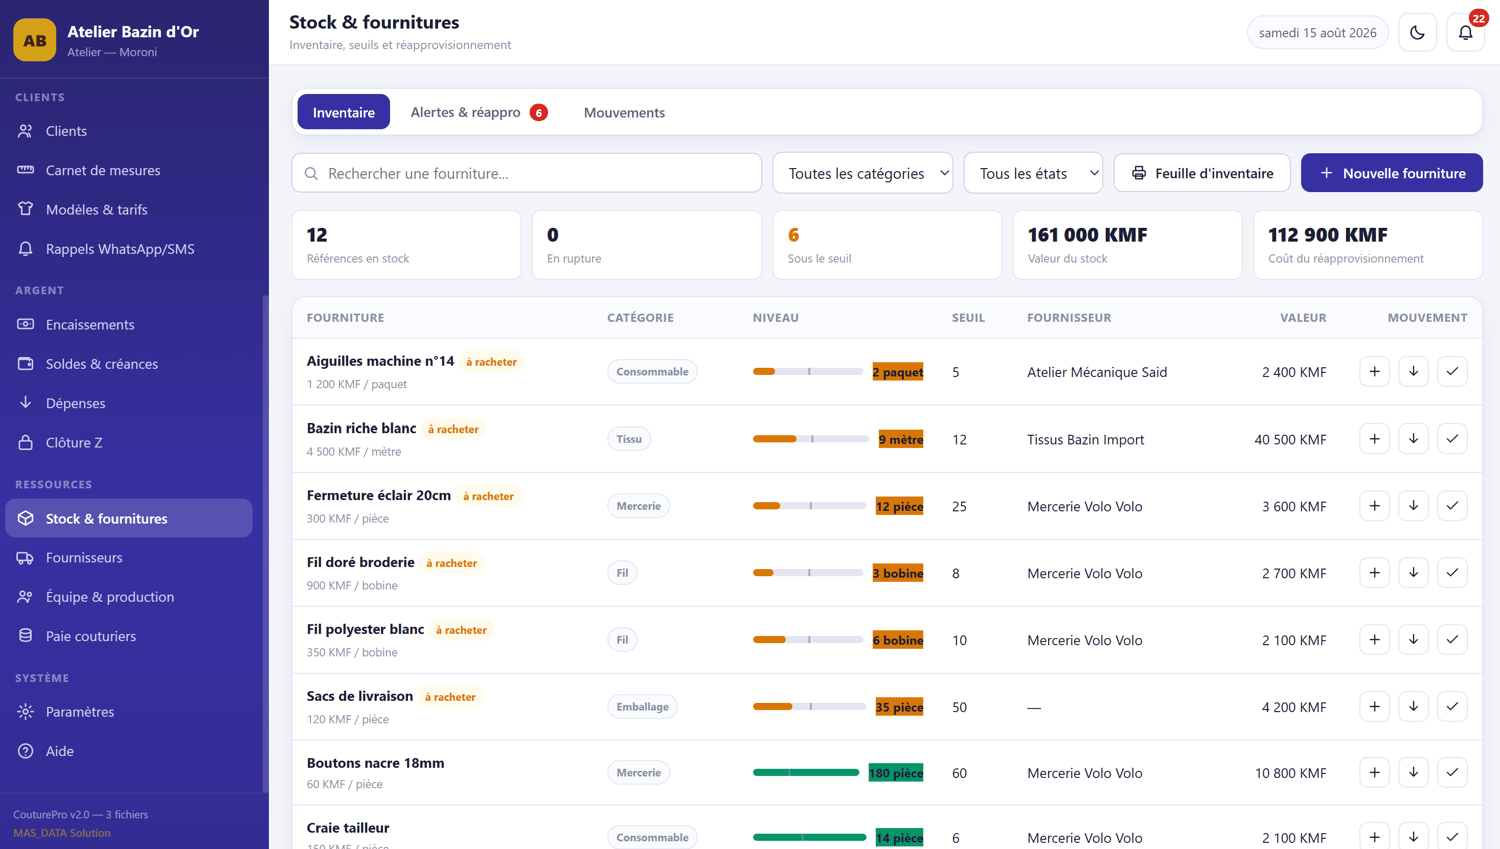Click the plus icon for Fil doré broderie
Viewport: 1500px width, 849px height.
pos(1374,573)
